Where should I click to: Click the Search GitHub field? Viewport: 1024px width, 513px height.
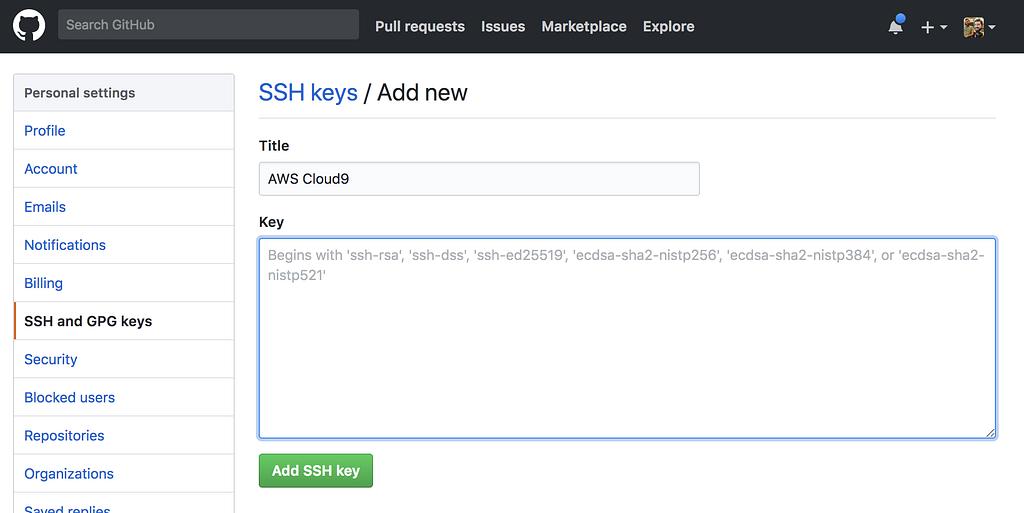[208, 25]
